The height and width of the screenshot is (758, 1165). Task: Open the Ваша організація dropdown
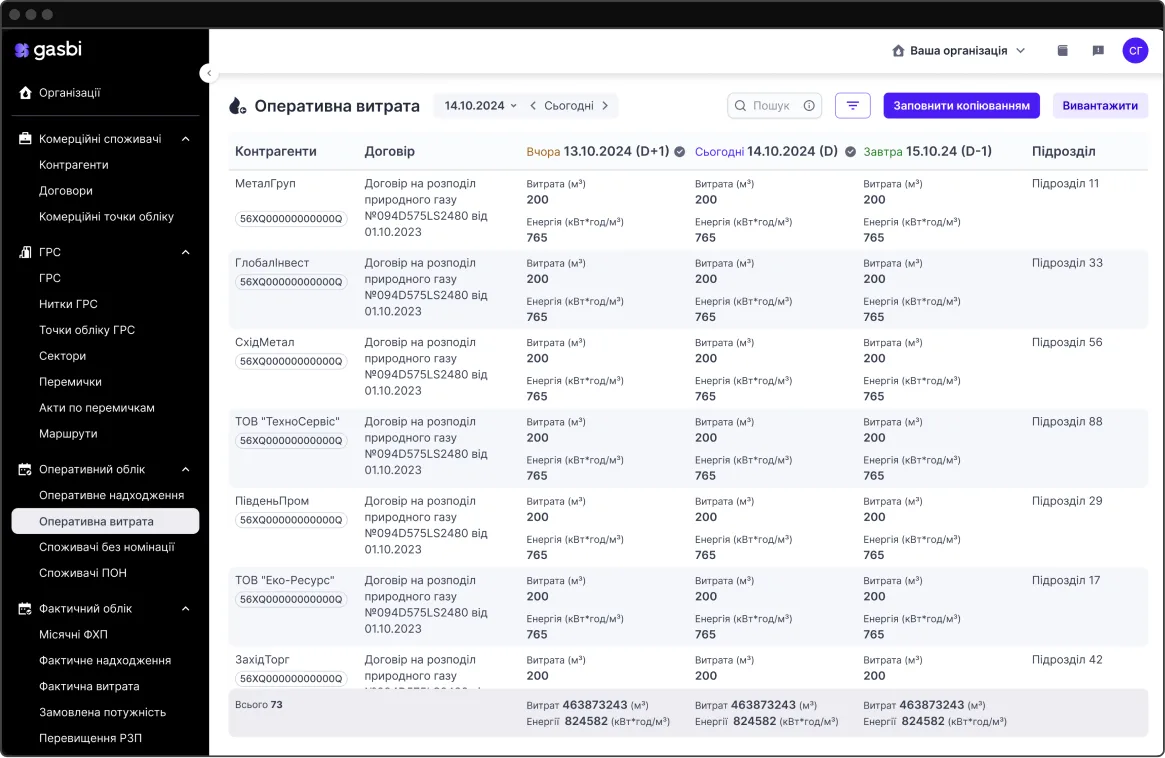tap(959, 51)
